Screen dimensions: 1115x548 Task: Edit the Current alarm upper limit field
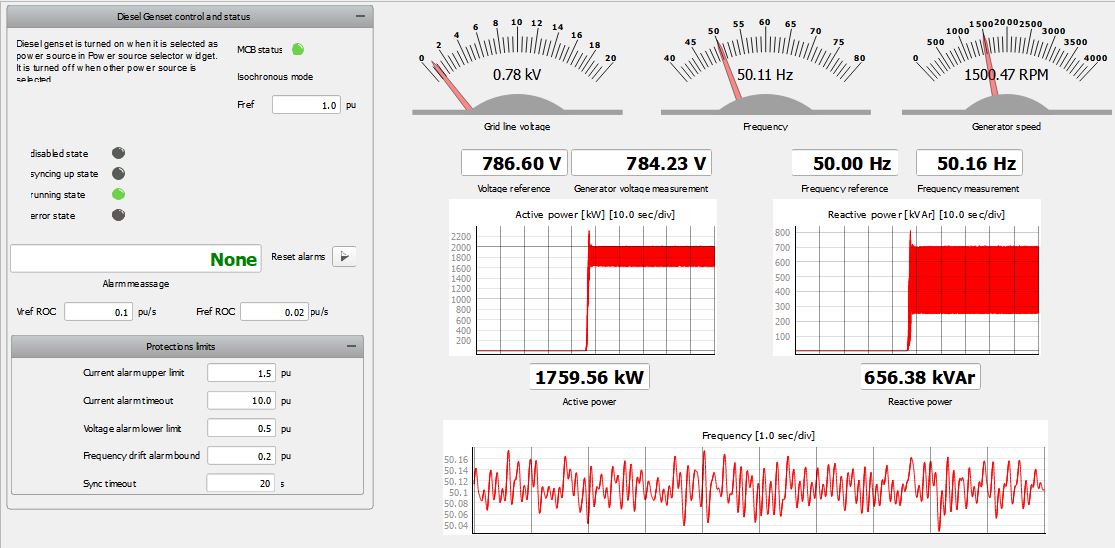tap(241, 373)
